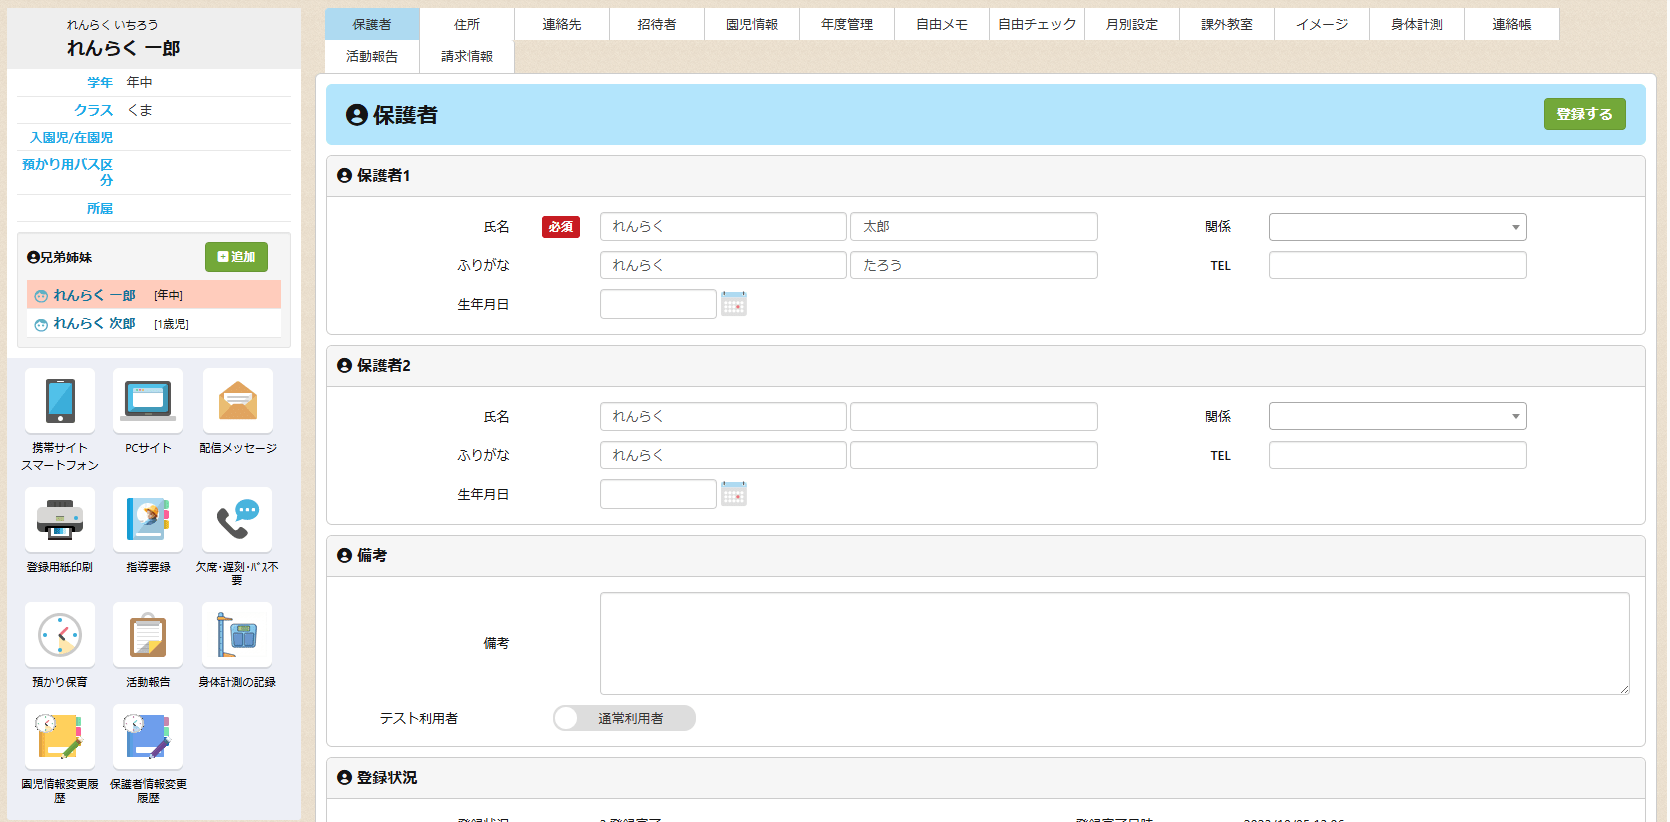Open the 携帯サイト スマートフォン icon
Viewport: 1670px width, 822px height.
pyautogui.click(x=60, y=402)
